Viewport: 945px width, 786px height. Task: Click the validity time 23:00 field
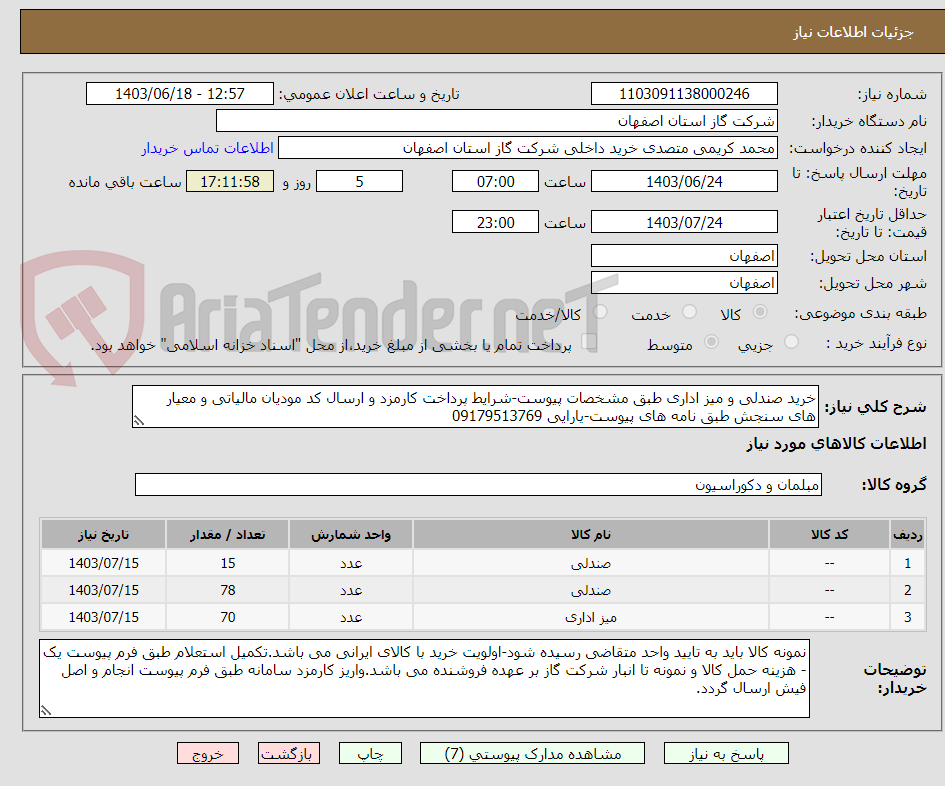click(495, 222)
